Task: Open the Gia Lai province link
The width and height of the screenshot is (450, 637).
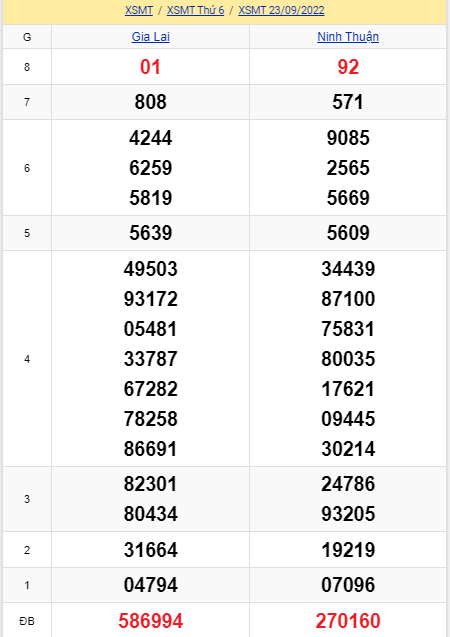Action: 150,37
